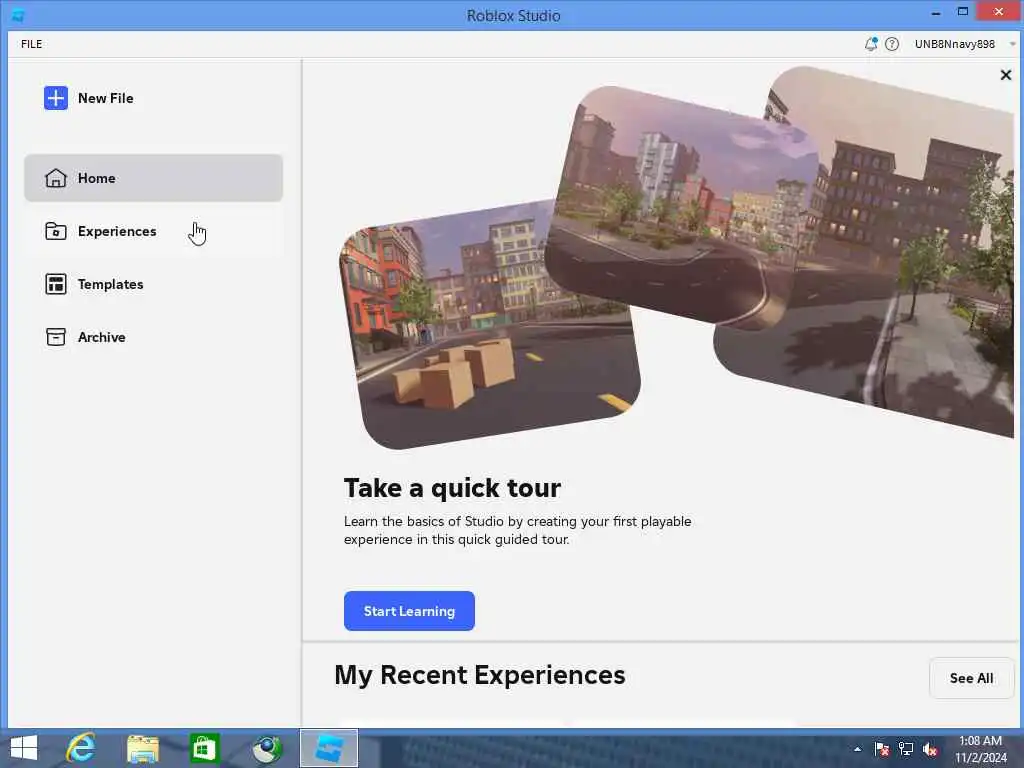Open the Experiences section
The height and width of the screenshot is (768, 1024).
point(153,231)
